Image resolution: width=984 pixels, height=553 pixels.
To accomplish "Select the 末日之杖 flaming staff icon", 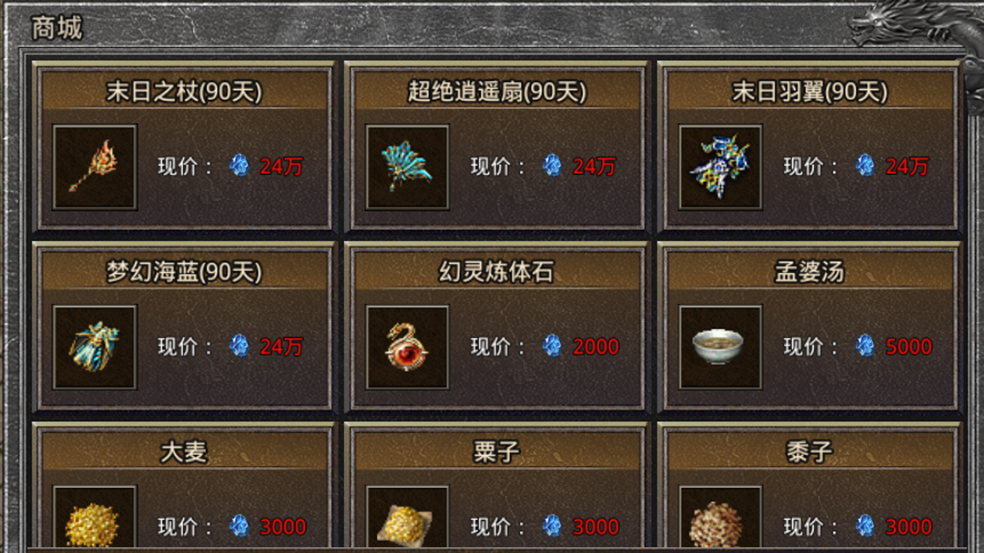I will point(95,167).
